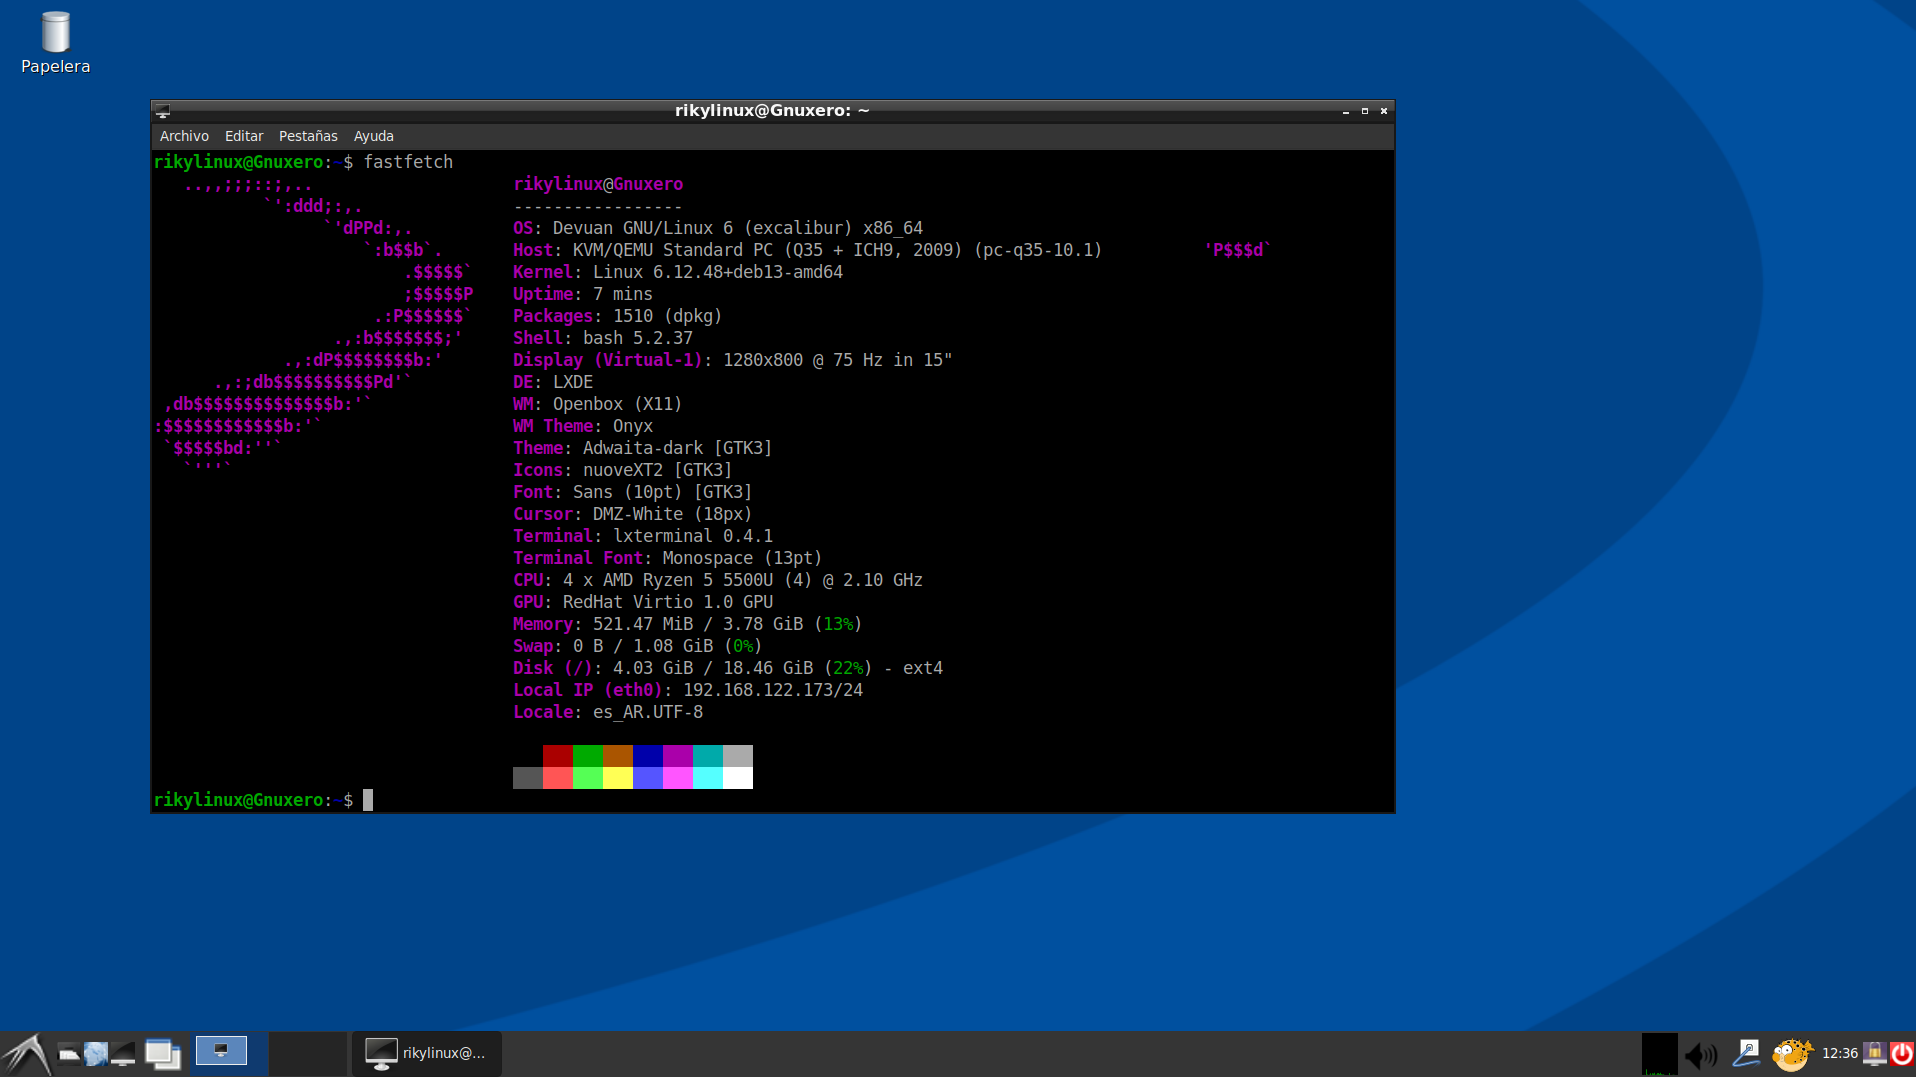Switch to the second empty workspace
This screenshot has height=1077, width=1916.
pyautogui.click(x=308, y=1053)
